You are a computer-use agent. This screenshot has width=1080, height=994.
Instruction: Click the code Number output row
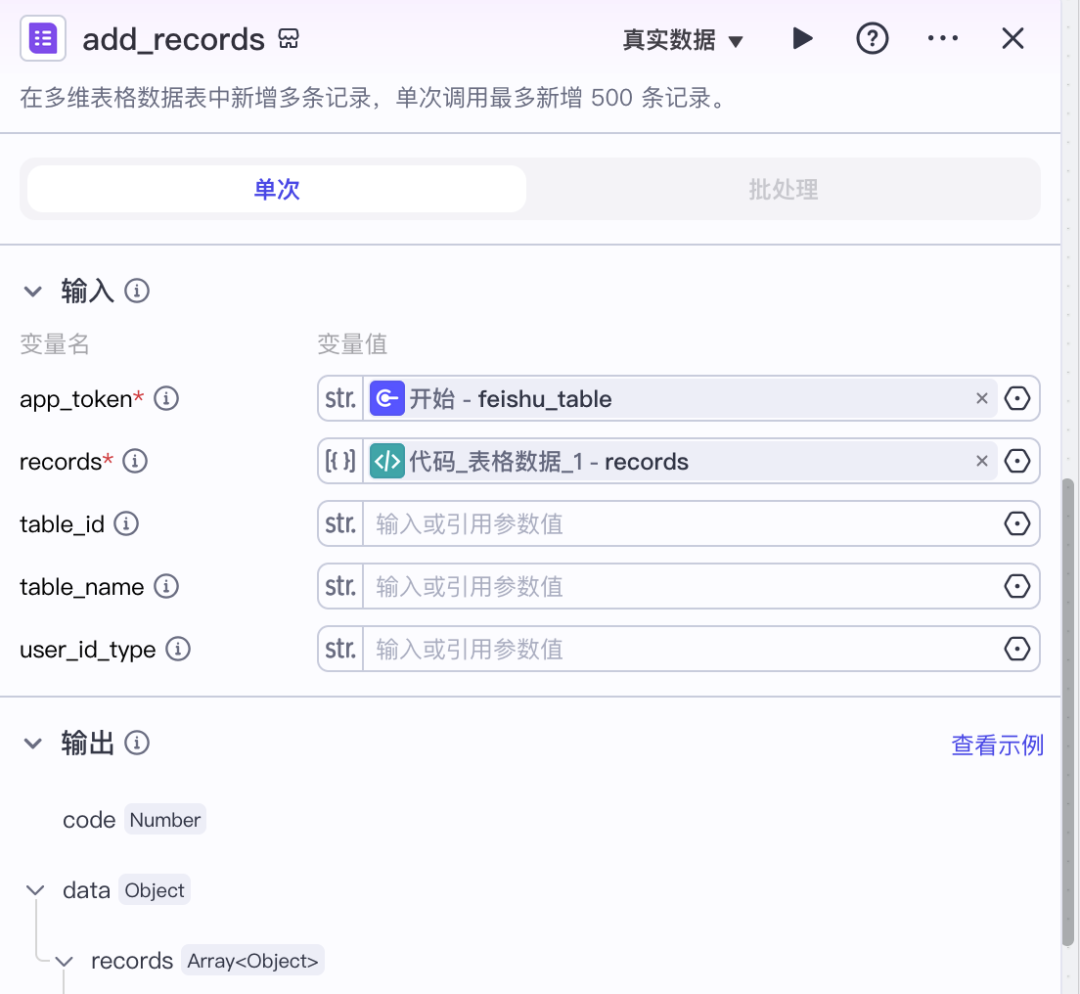(134, 819)
